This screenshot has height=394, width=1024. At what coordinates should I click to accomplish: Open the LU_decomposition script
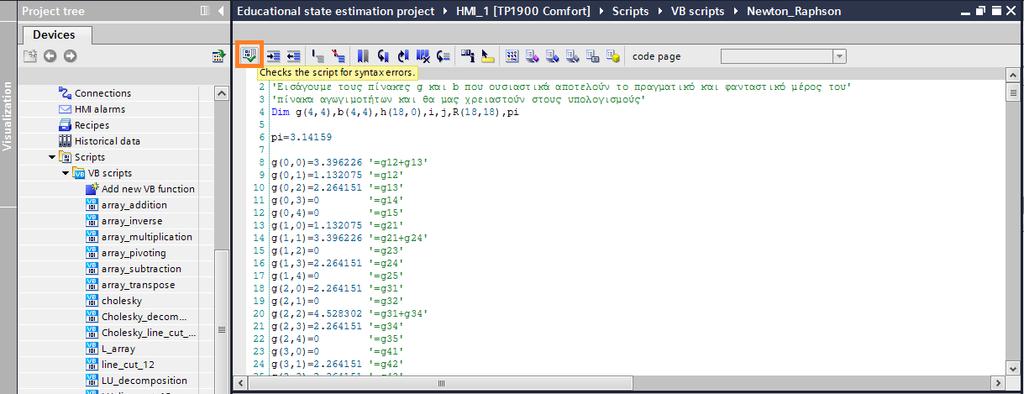(144, 380)
